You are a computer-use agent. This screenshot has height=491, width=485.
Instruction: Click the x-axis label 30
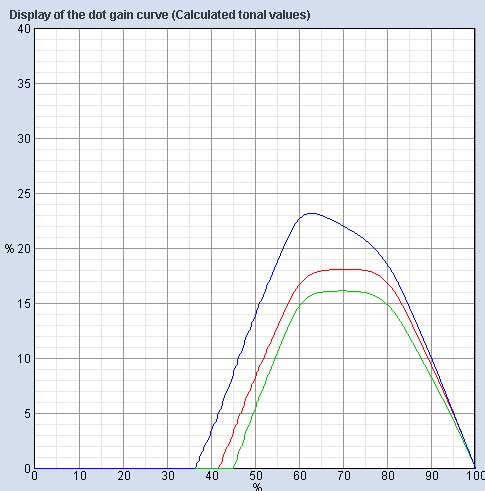click(168, 476)
